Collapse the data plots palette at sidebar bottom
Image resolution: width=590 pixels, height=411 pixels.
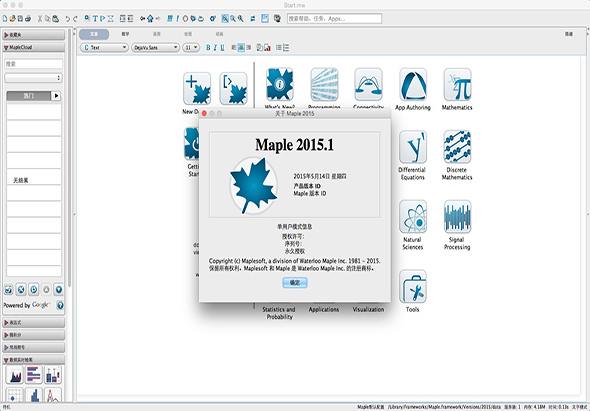coord(33,360)
